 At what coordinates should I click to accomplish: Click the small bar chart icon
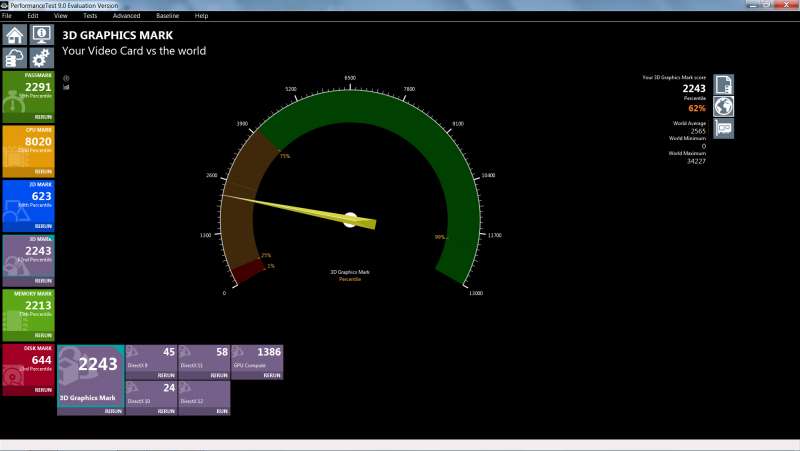coord(67,87)
